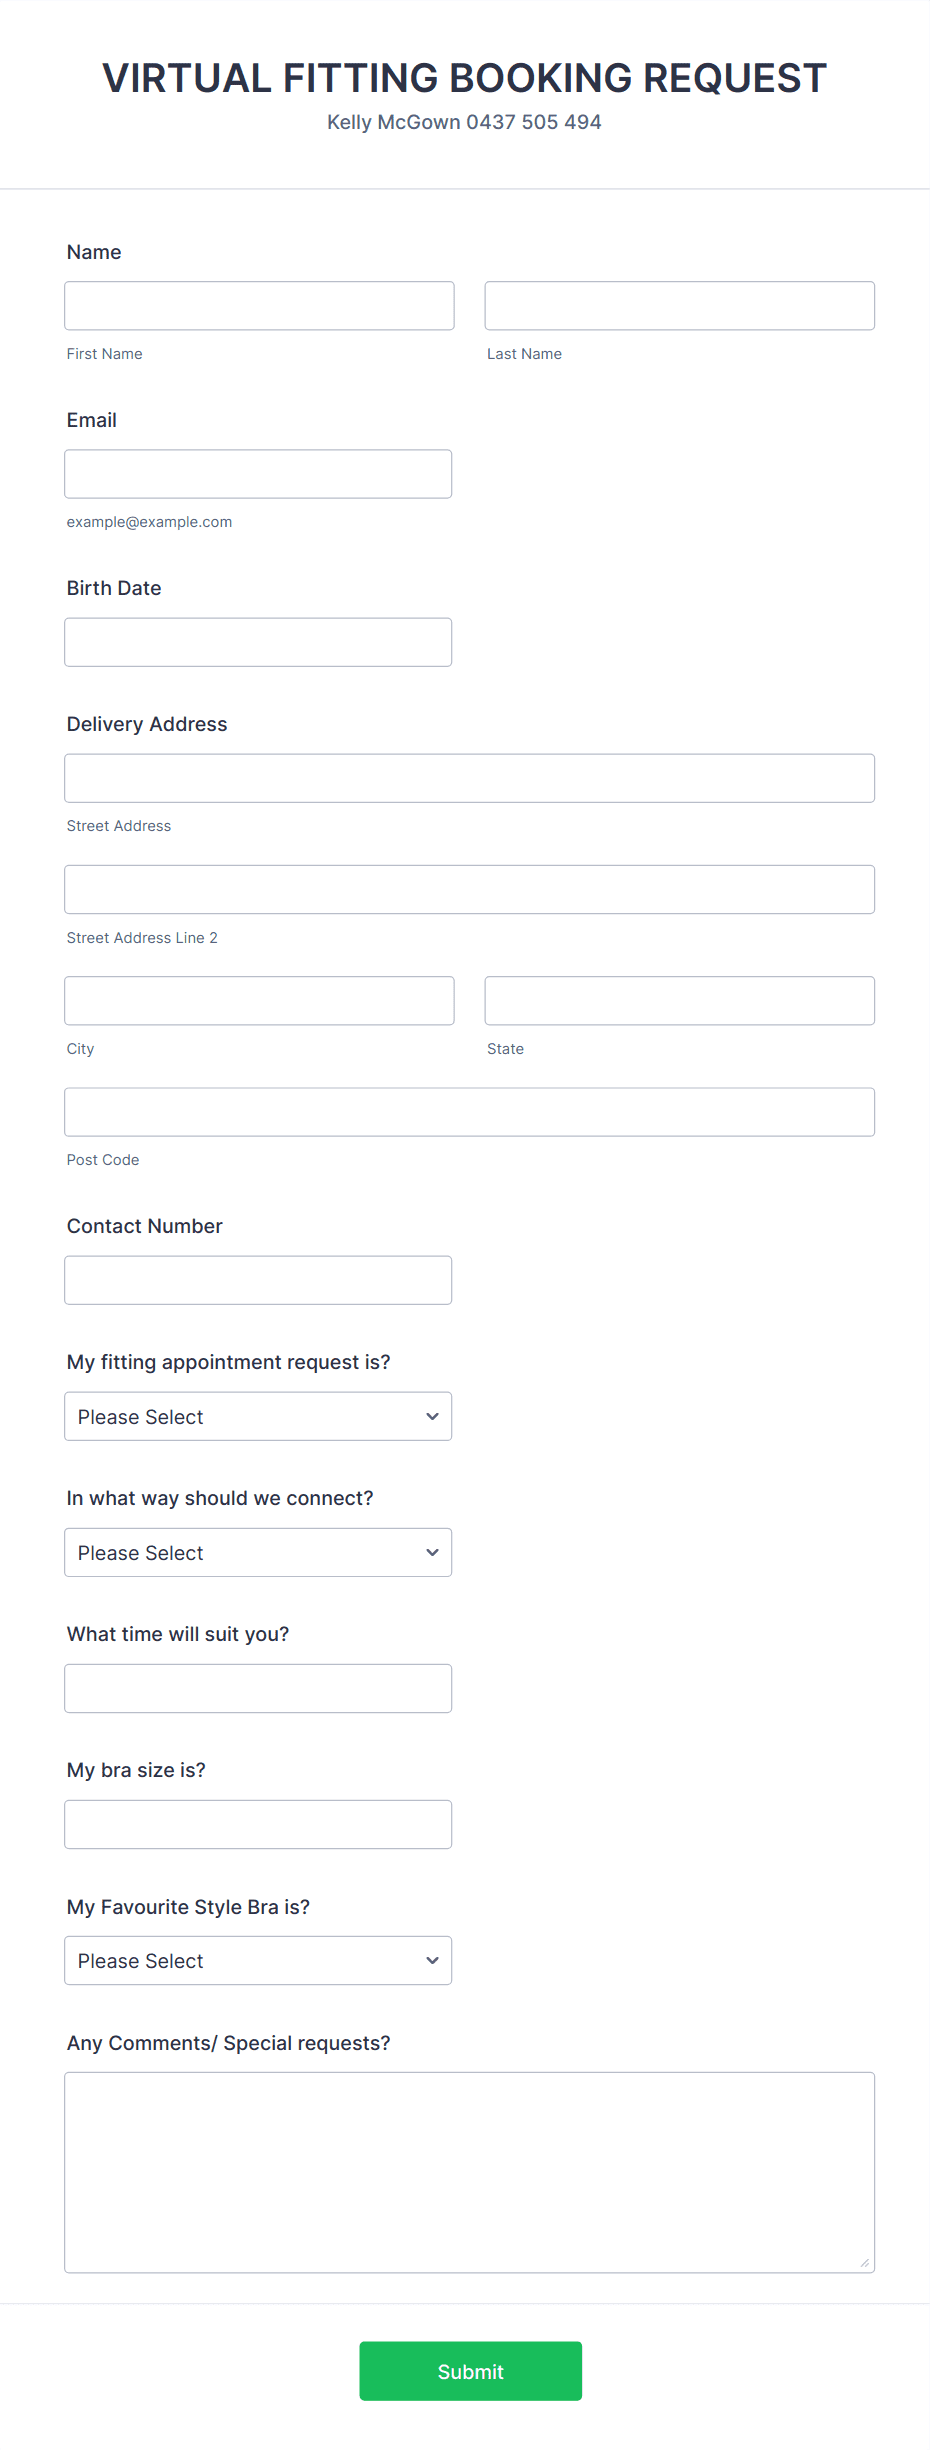
Task: Click the 'What time will suit you' field
Action: [258, 1688]
